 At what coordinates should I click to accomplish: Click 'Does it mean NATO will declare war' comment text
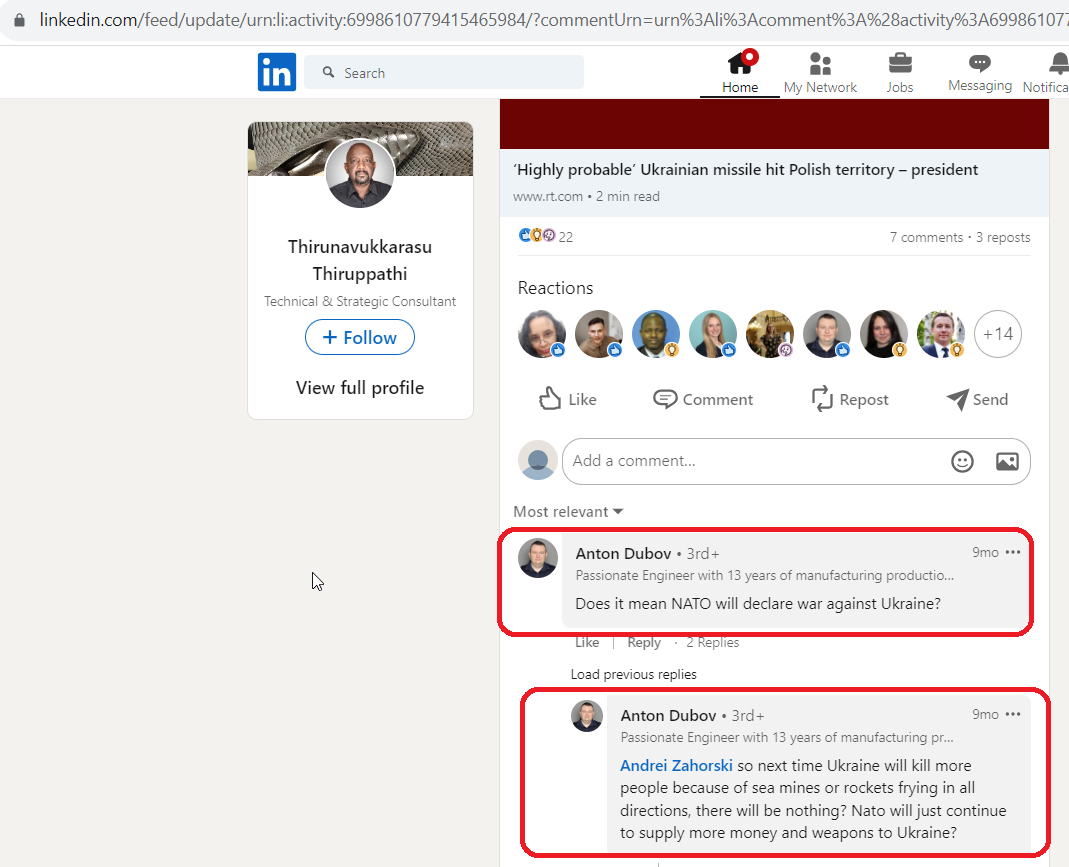758,604
